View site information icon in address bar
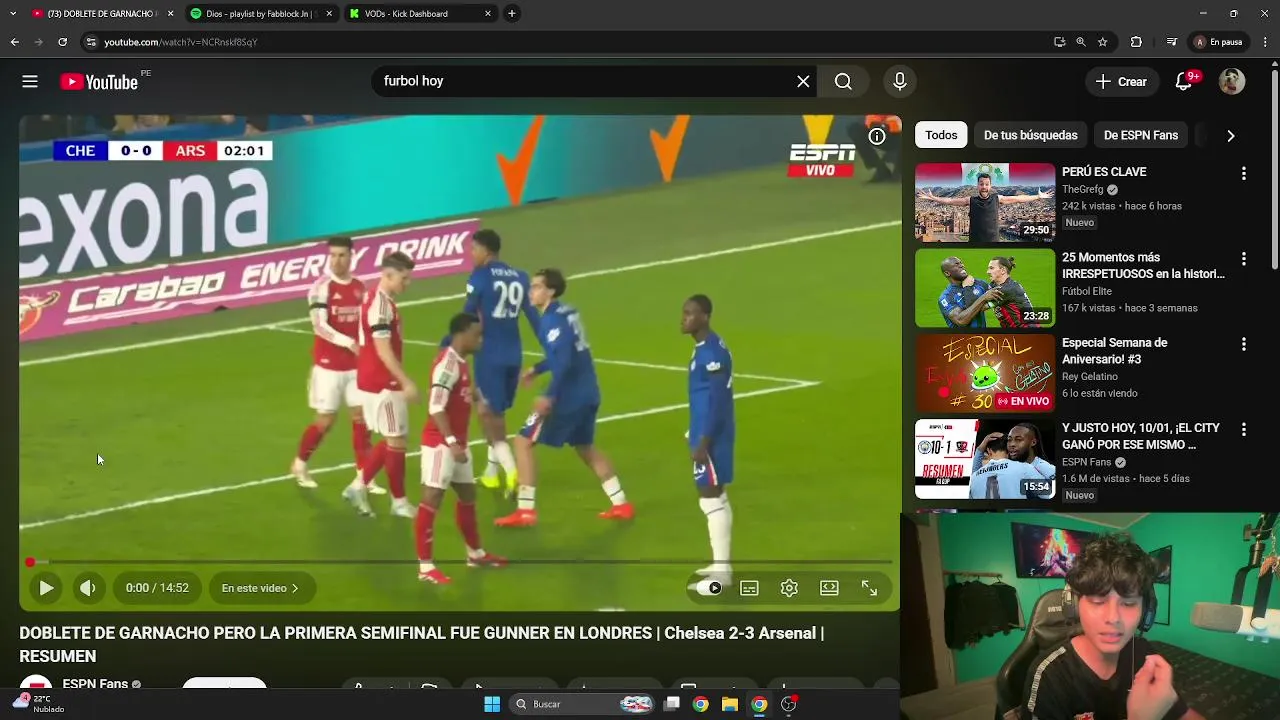The image size is (1280, 720). click(x=91, y=42)
